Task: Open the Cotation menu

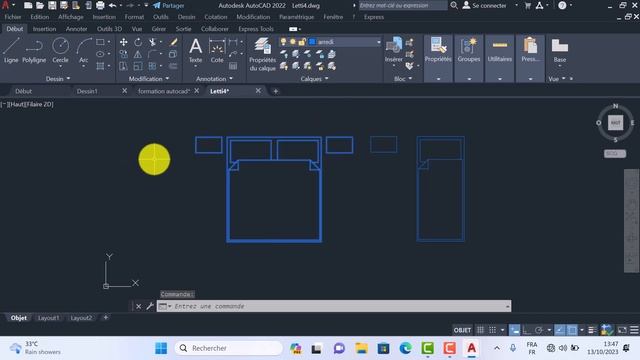Action: click(216, 17)
